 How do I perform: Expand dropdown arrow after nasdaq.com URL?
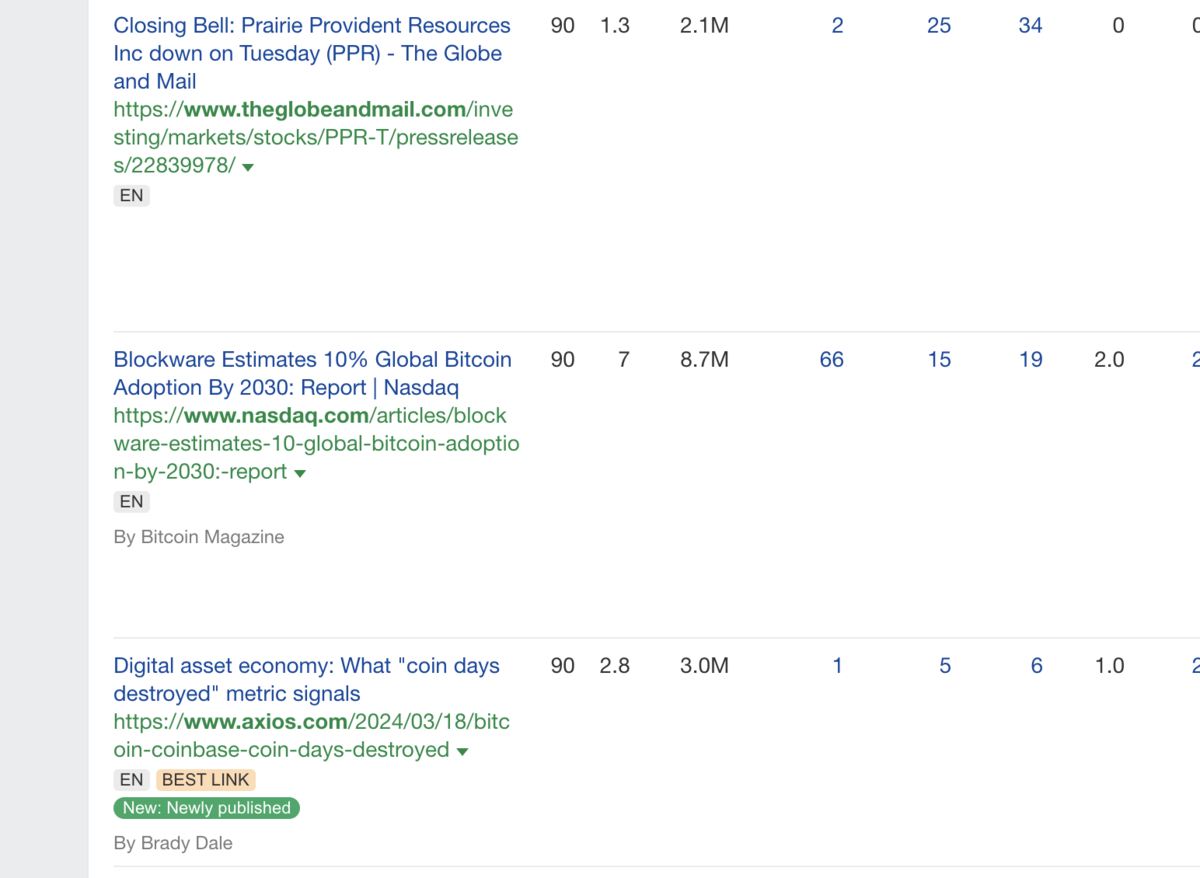[x=300, y=473]
